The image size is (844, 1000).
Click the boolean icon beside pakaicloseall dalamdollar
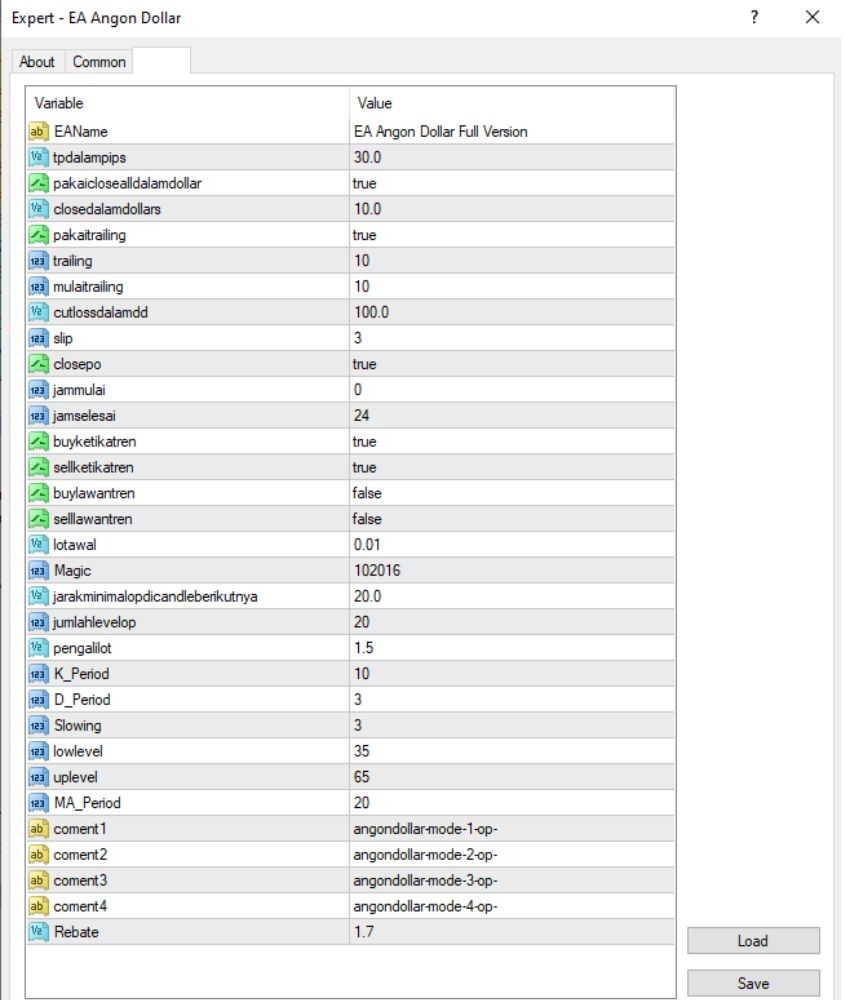pyautogui.click(x=38, y=183)
